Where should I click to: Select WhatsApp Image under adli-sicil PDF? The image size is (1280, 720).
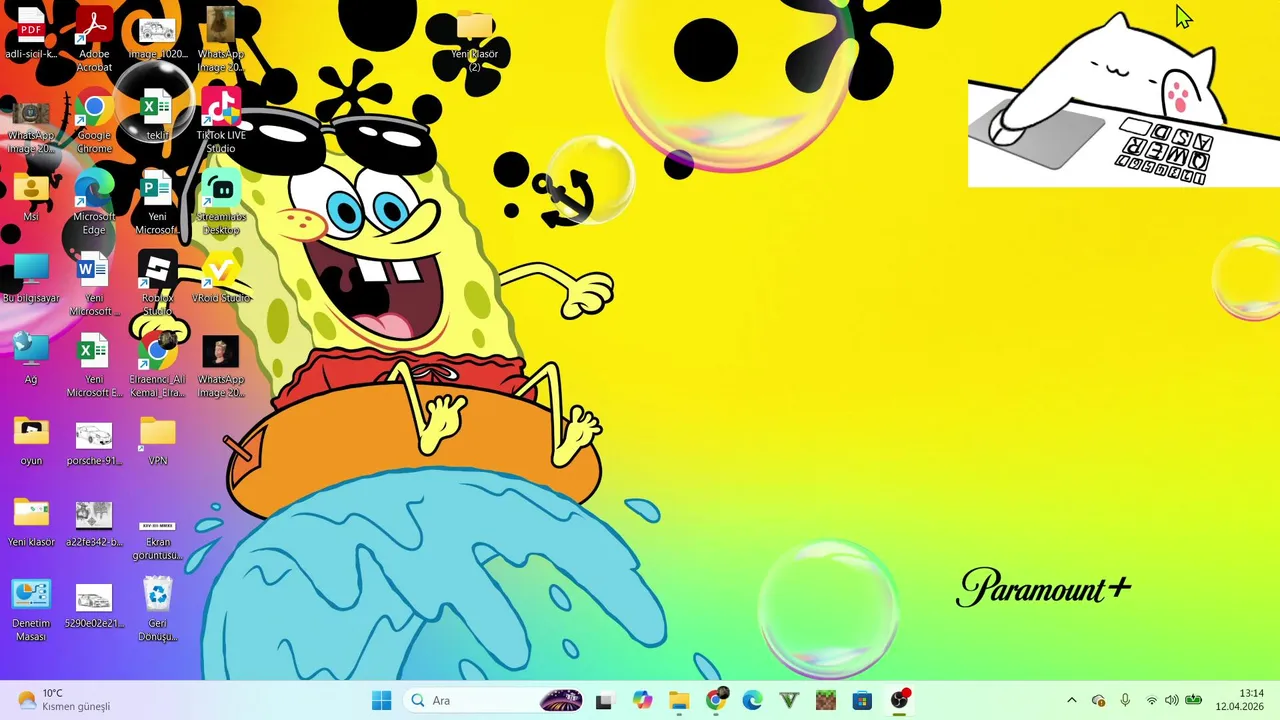[31, 127]
